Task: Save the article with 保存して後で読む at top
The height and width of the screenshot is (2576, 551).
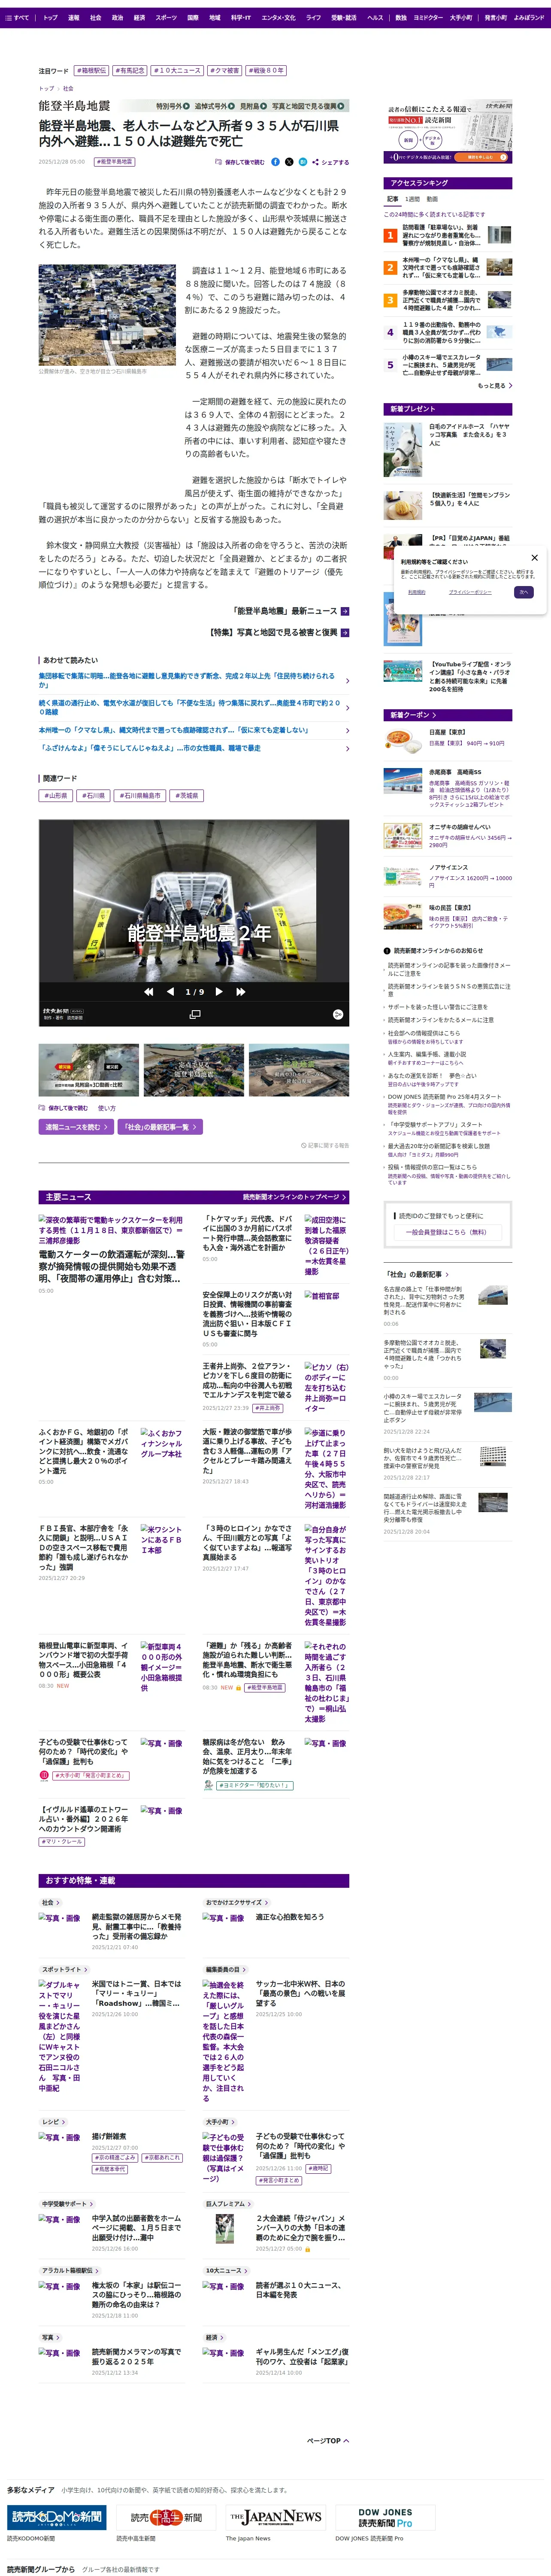Action: click(240, 162)
